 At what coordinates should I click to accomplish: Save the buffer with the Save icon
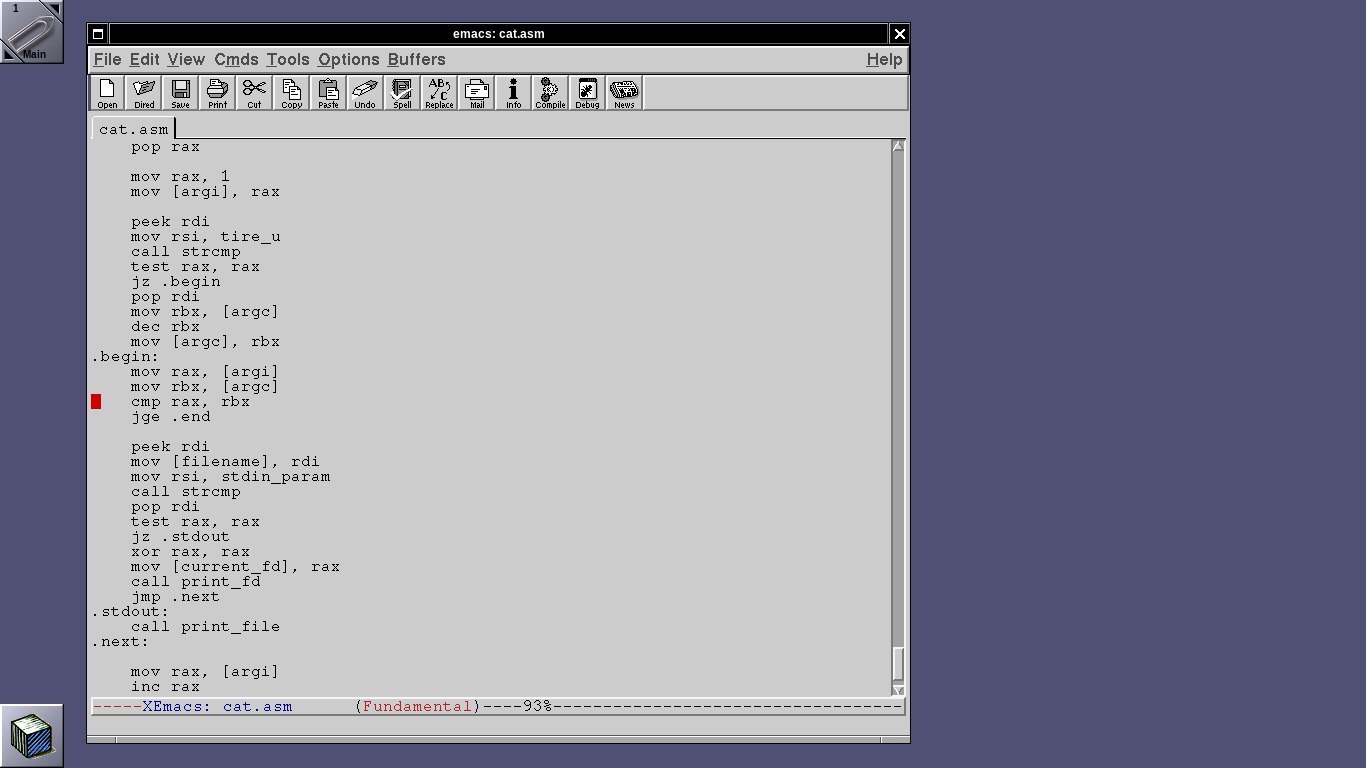[181, 93]
